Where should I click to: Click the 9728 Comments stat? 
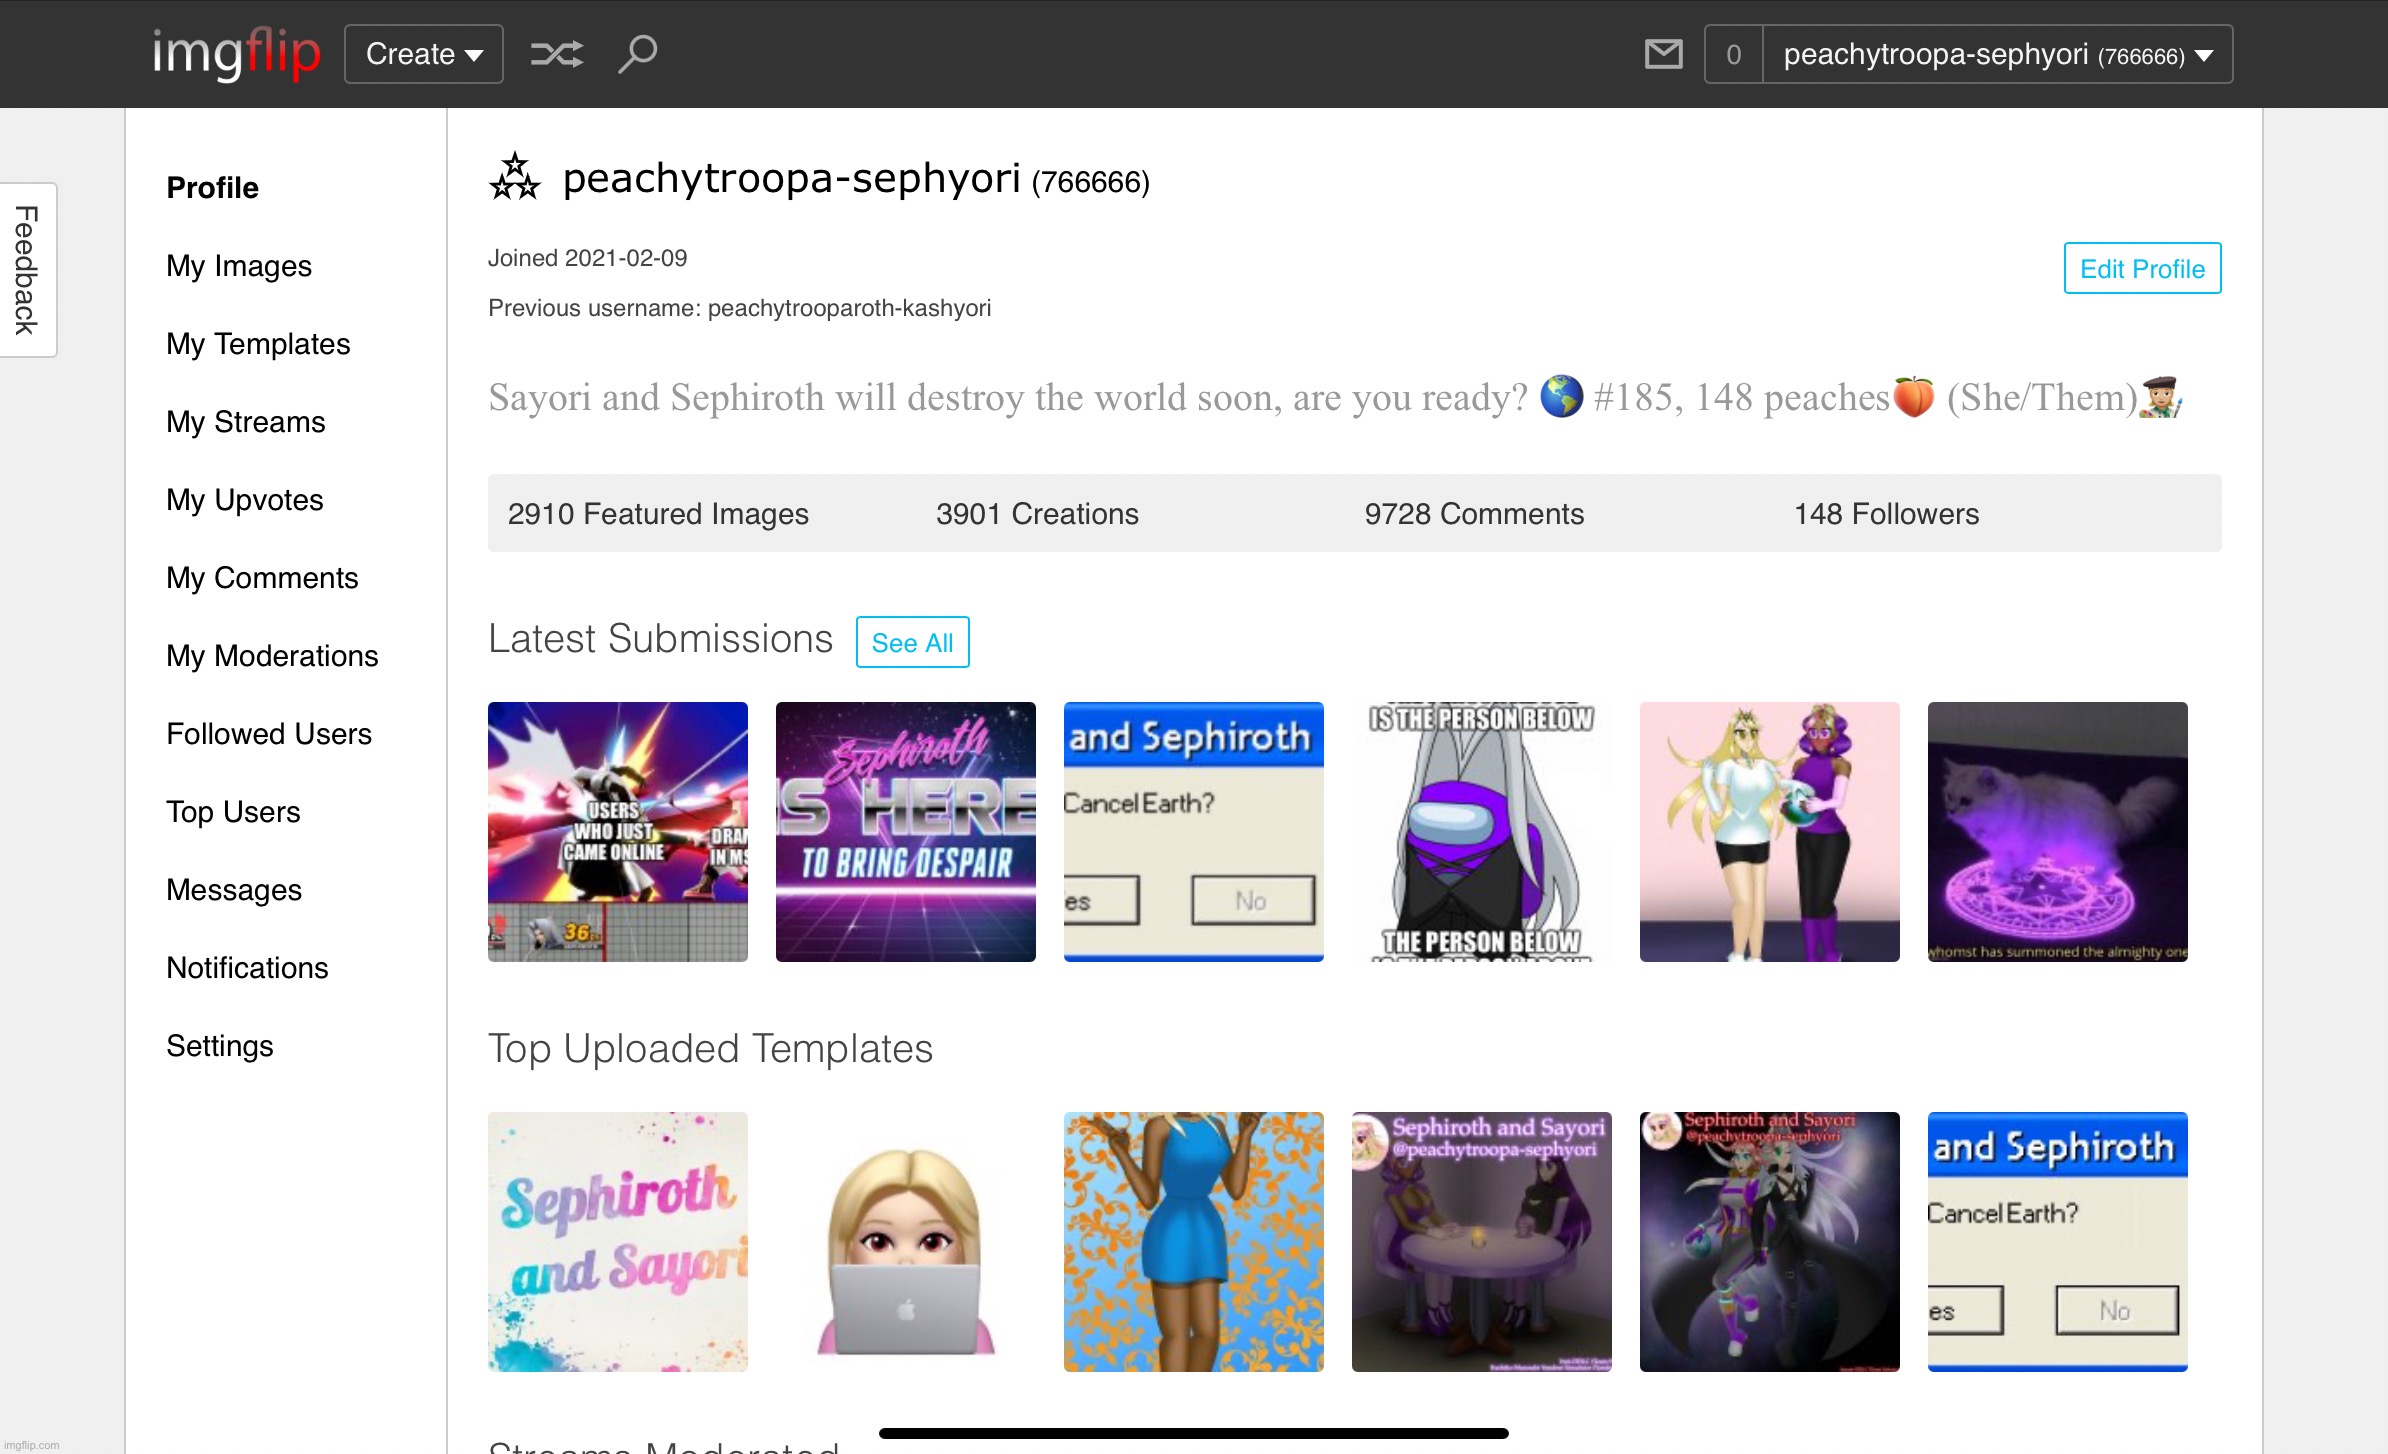pos(1474,513)
